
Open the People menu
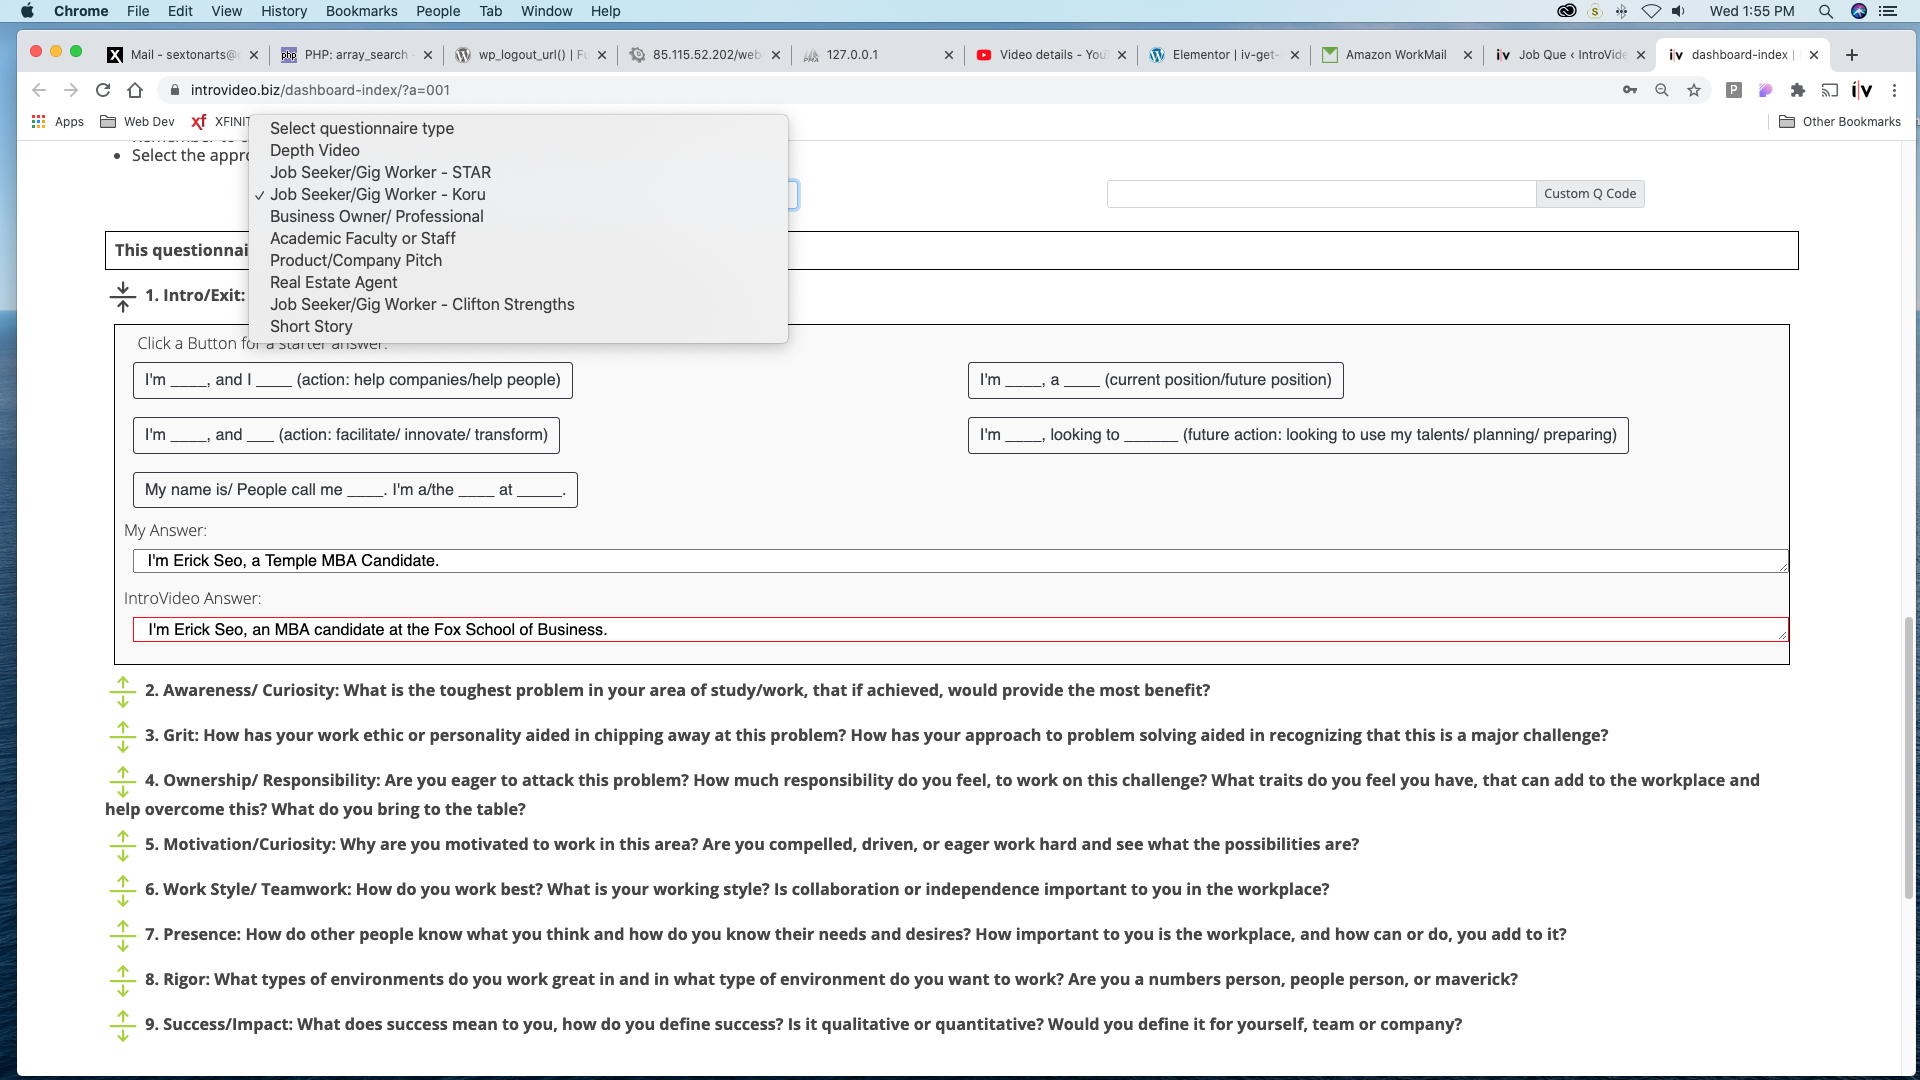pos(438,11)
